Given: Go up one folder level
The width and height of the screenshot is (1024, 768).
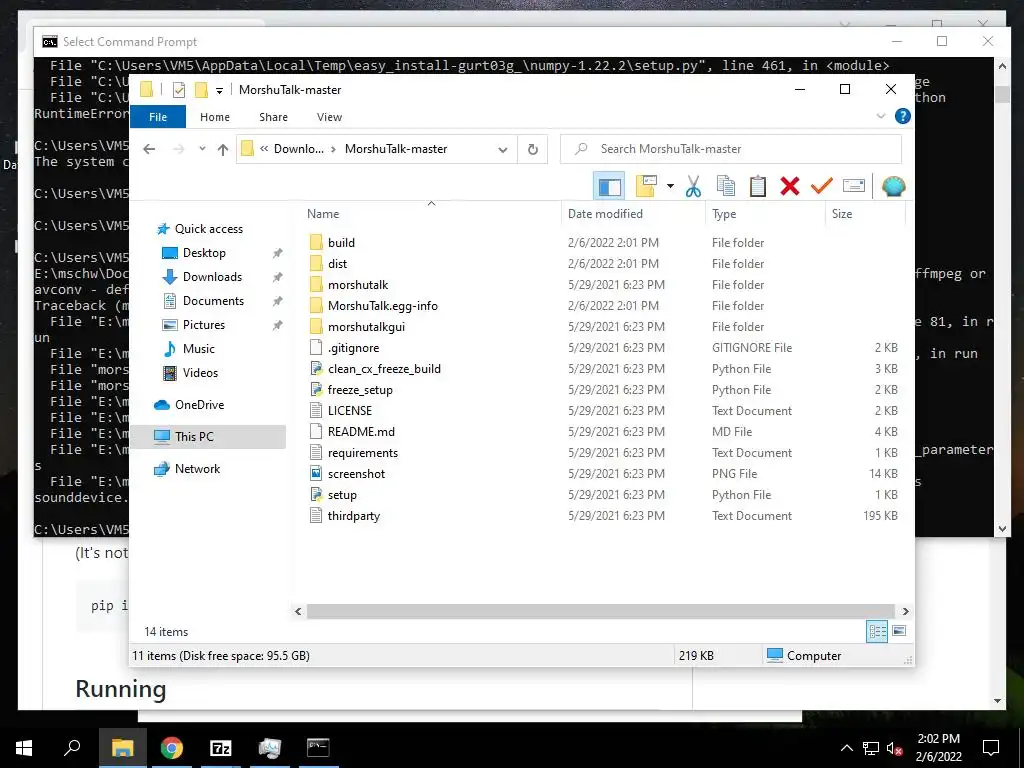Looking at the screenshot, I should 223,150.
